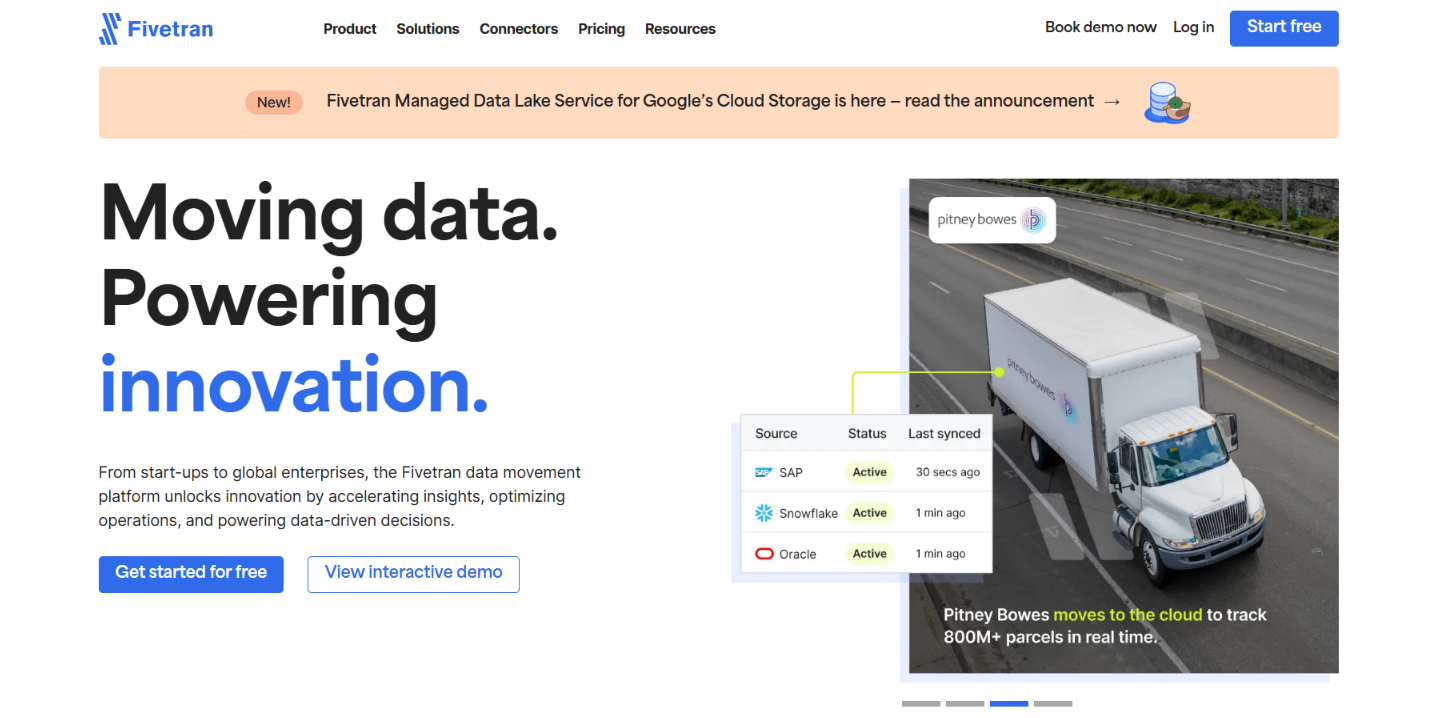Viewport: 1442px width, 718px height.
Task: Click the Fivetran logo
Action: [x=156, y=29]
